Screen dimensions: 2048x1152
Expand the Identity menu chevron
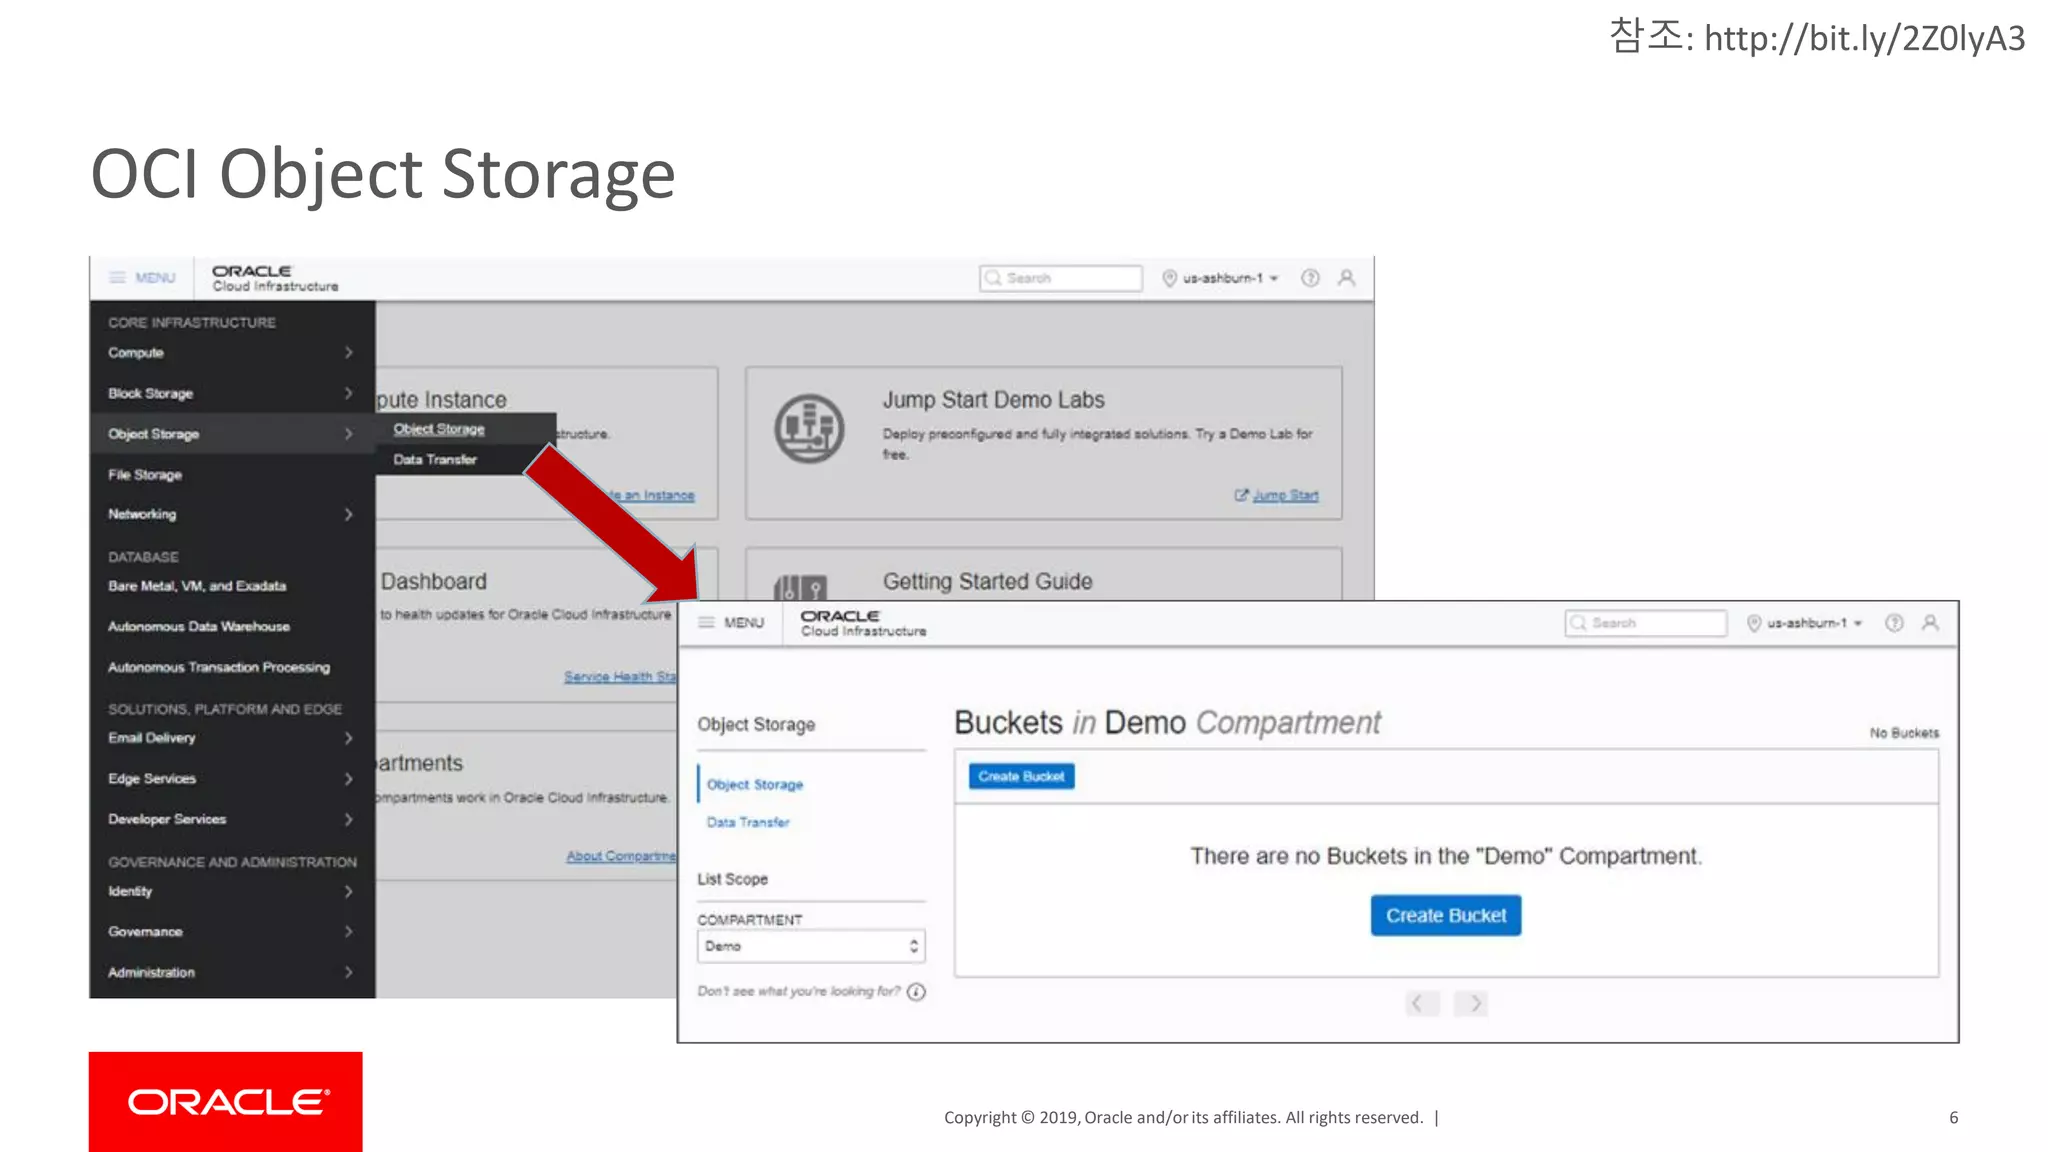click(x=348, y=891)
